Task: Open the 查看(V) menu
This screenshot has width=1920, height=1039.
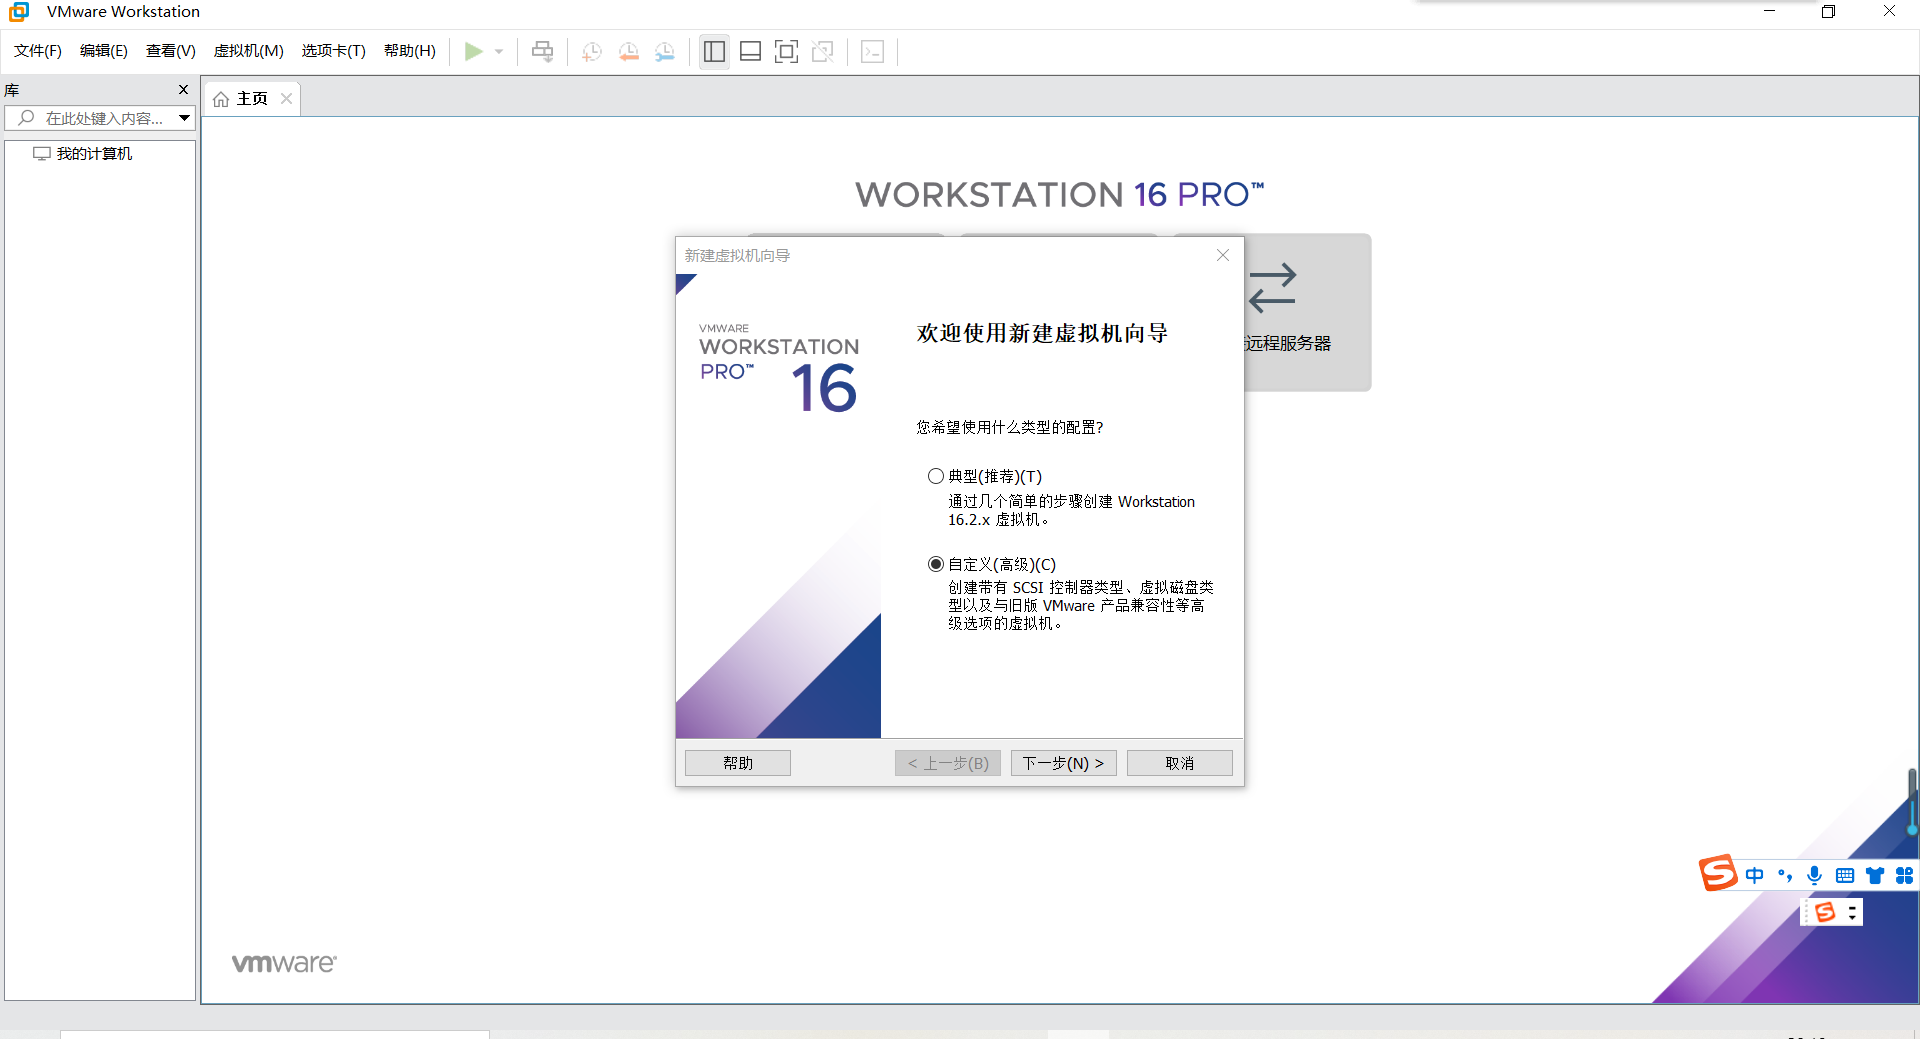Action: 171,51
